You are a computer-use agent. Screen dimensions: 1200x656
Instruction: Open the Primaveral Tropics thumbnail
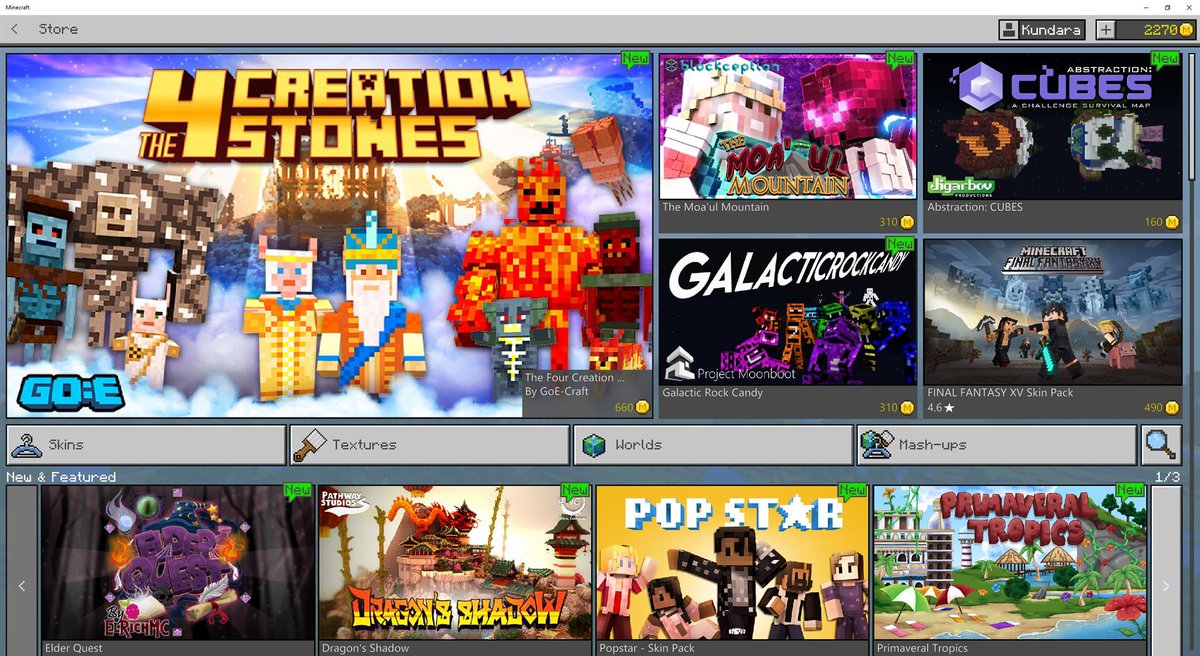coord(1010,563)
